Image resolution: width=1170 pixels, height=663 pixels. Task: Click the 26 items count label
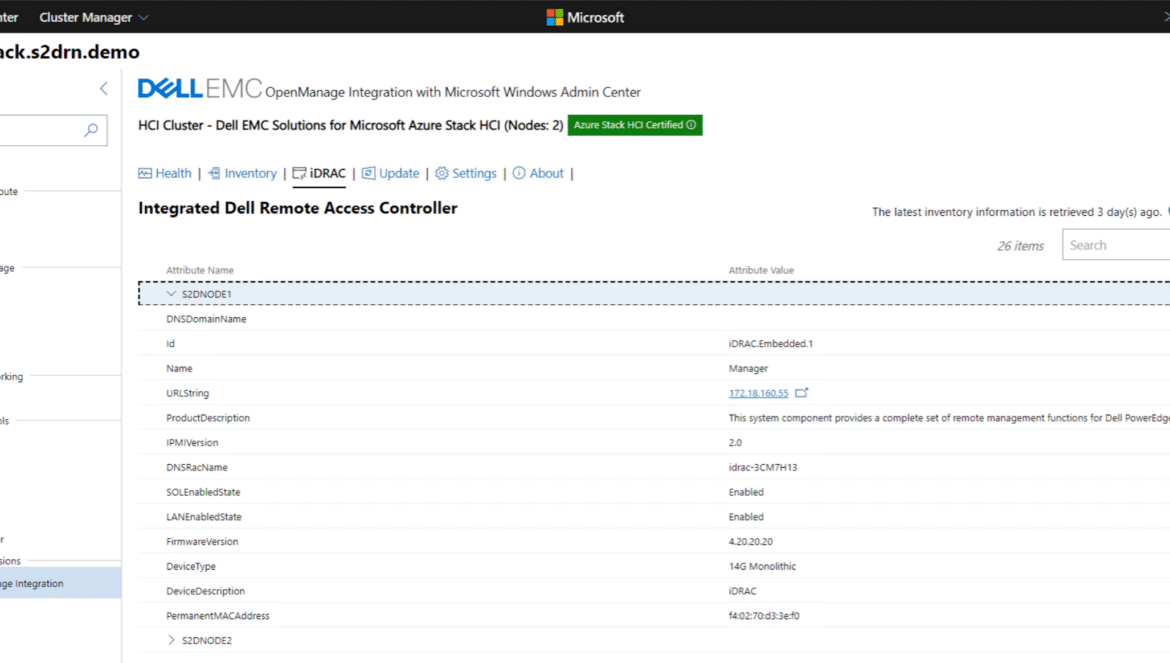(x=1021, y=246)
